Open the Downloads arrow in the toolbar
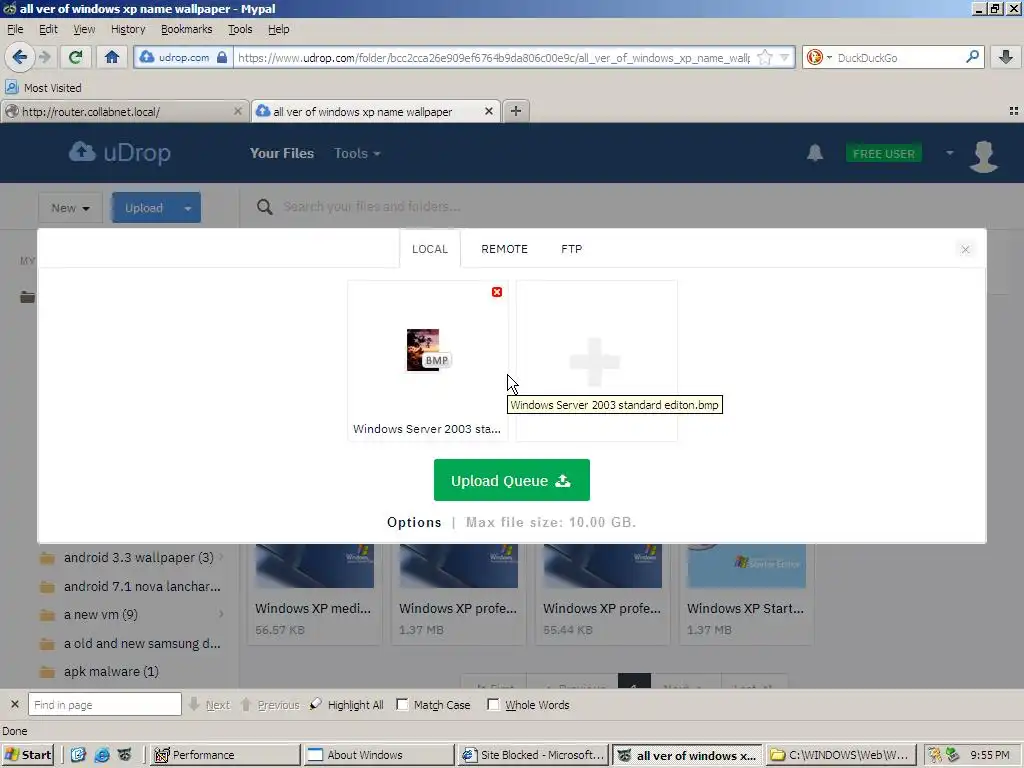 [1006, 57]
